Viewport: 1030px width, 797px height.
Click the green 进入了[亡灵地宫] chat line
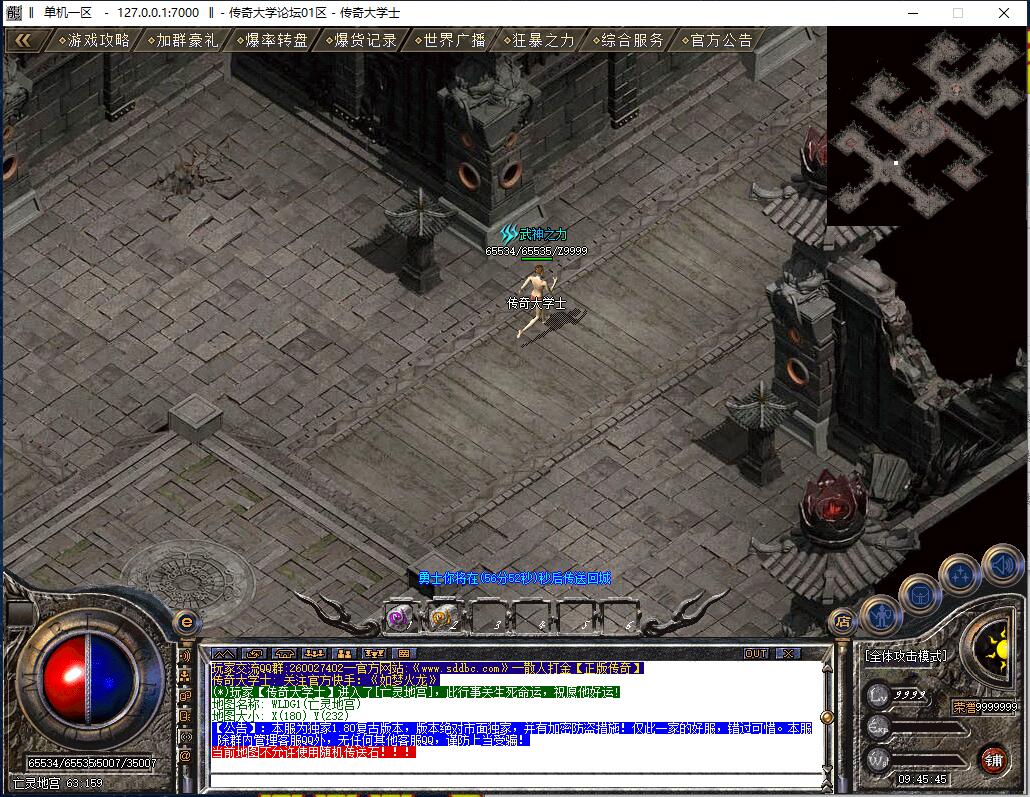[x=416, y=693]
